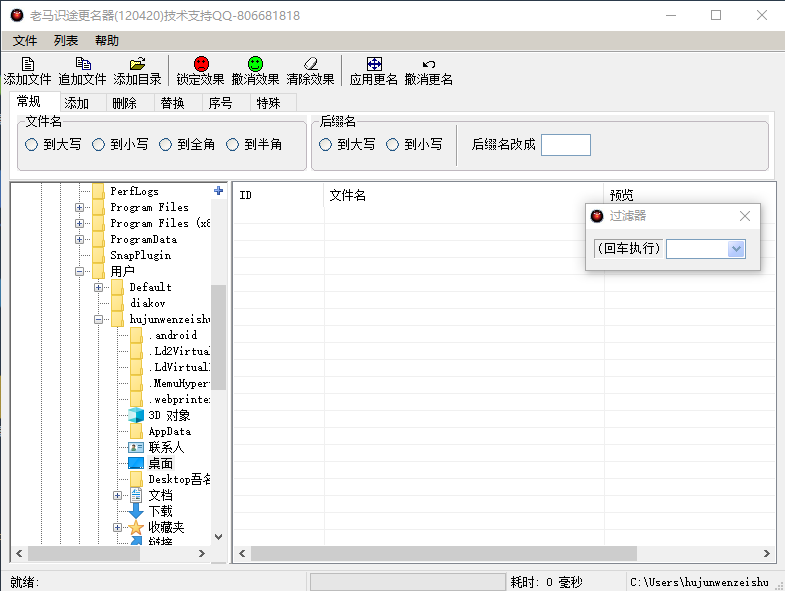785x591 pixels.
Task: Click the 撤消更名 undo icon
Action: tap(429, 64)
